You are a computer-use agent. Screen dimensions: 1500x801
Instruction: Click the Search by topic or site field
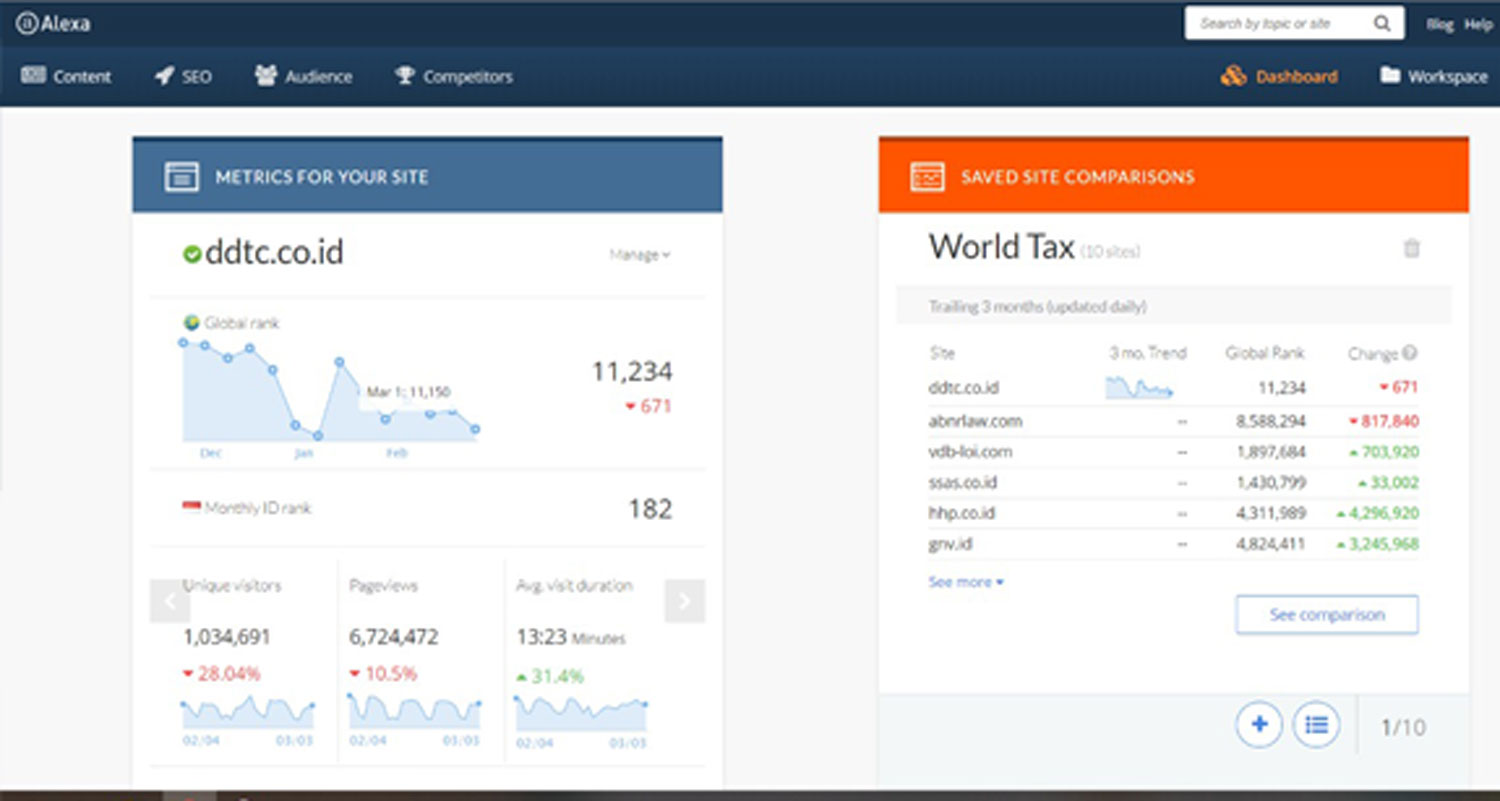pyautogui.click(x=1279, y=24)
